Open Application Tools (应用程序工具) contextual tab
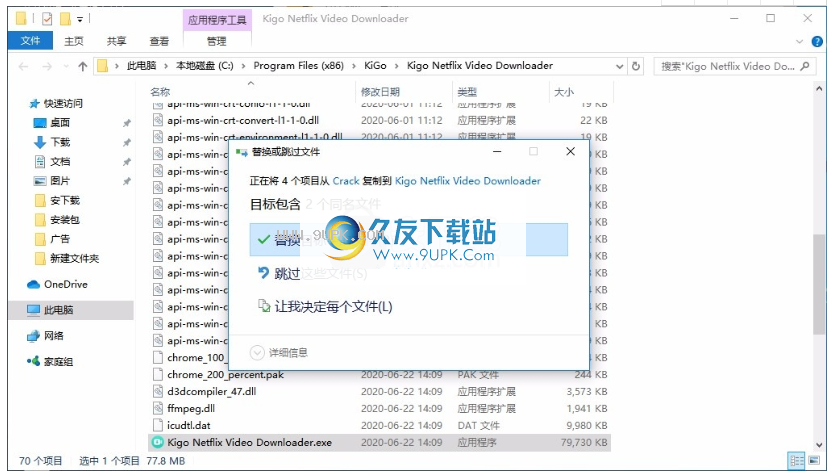 tap(217, 20)
